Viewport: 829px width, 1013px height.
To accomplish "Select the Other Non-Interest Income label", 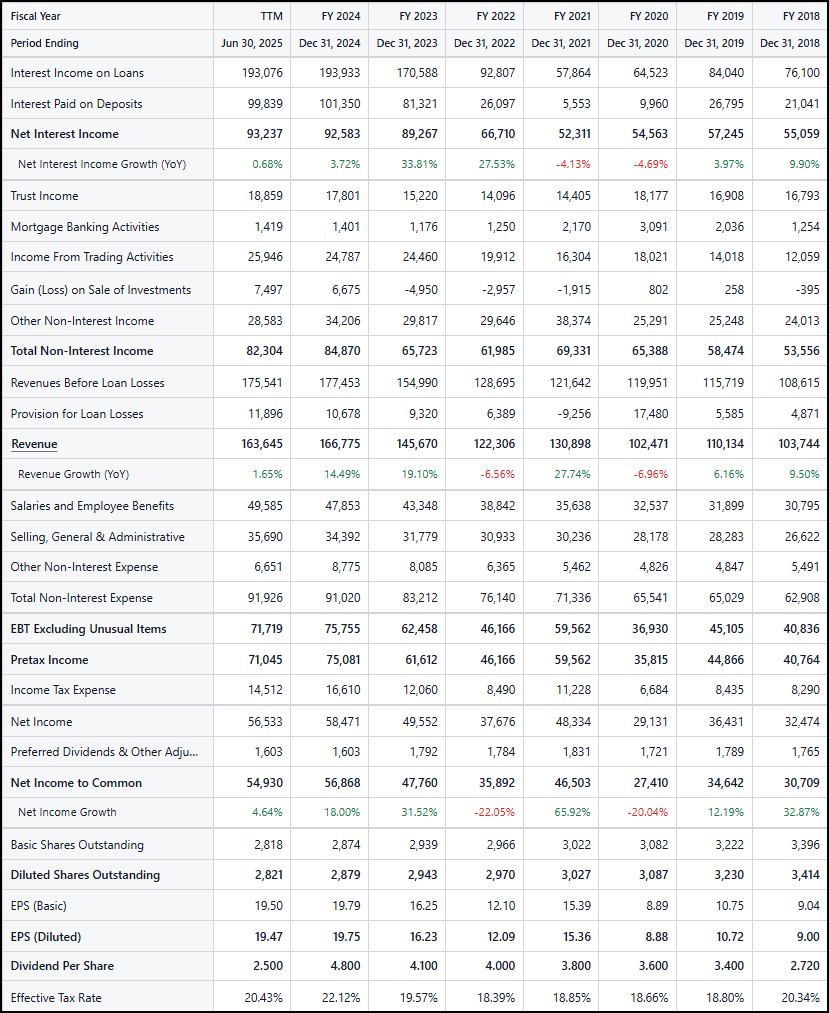I will [x=82, y=321].
